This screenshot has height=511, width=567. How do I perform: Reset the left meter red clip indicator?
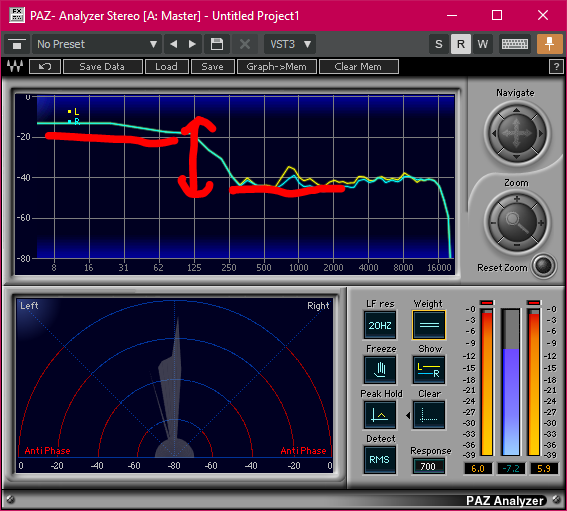pyautogui.click(x=487, y=303)
